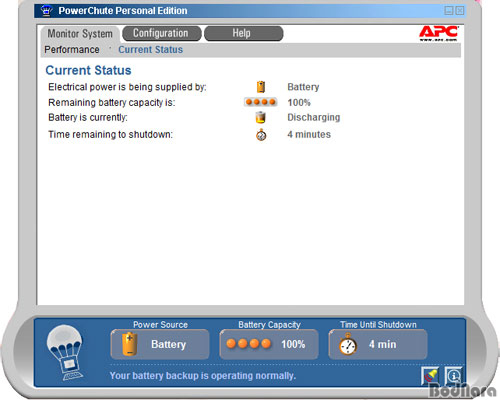Click the '4 minutes' value
The image size is (500, 400).
coord(309,134)
